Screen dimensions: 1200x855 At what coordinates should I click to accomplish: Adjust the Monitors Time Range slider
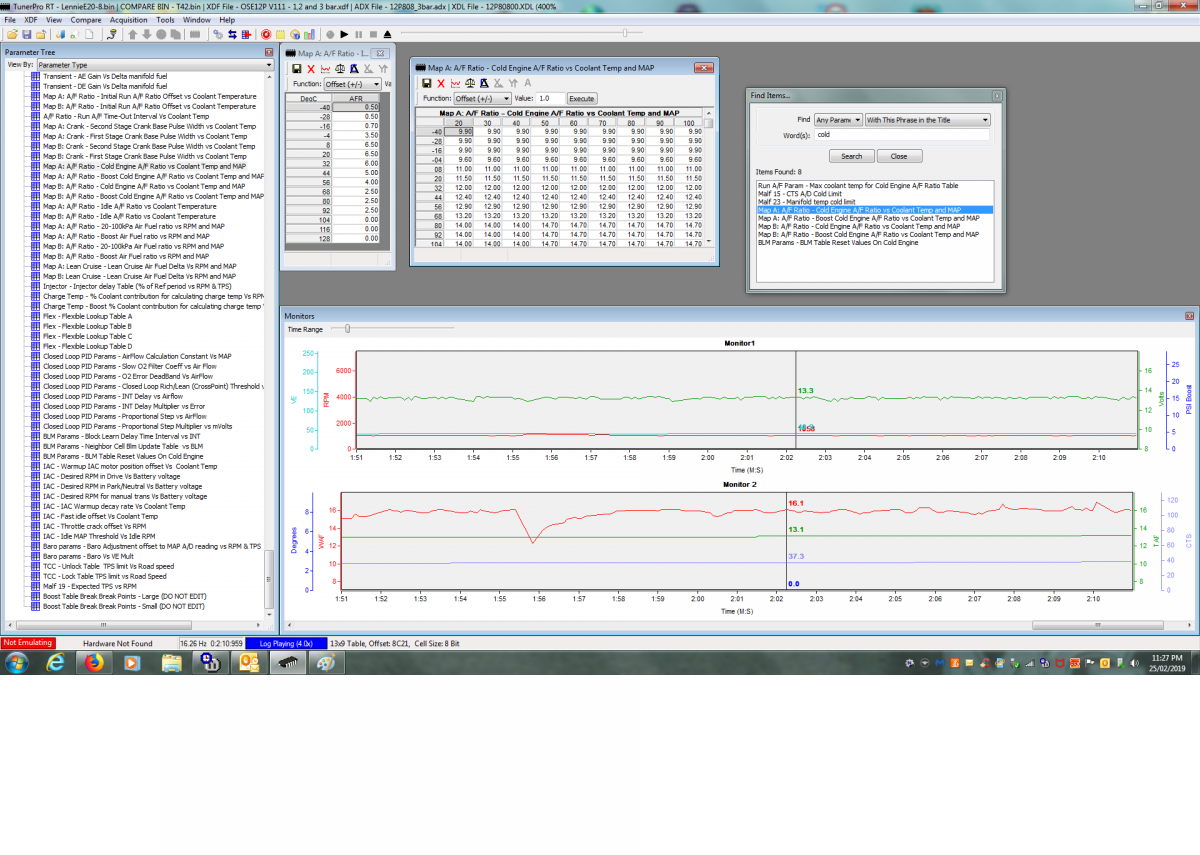(346, 329)
